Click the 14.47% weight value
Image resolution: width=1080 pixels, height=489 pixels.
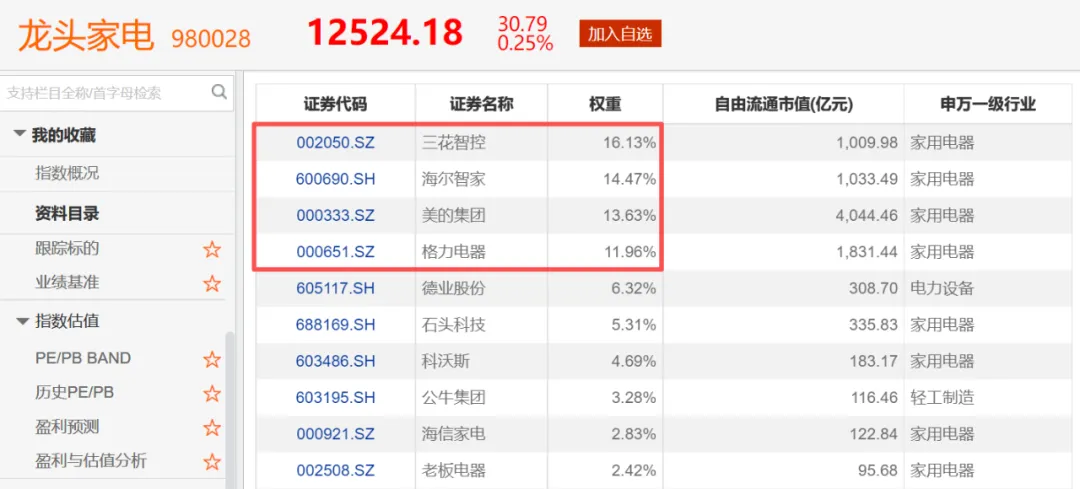(630, 179)
